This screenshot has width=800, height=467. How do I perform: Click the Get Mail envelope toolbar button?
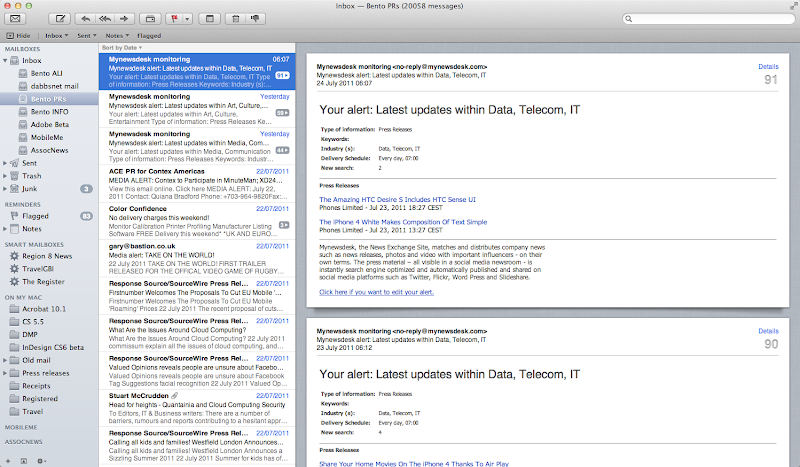[15, 19]
